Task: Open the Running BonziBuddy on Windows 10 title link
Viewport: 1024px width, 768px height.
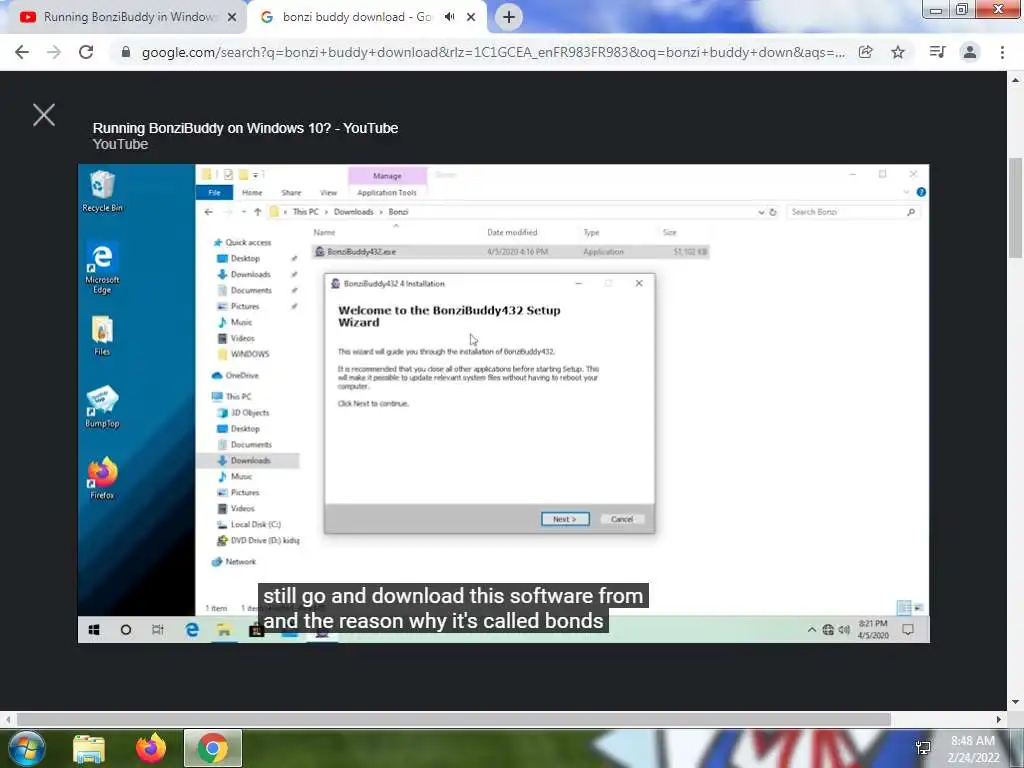Action: pyautogui.click(x=245, y=128)
